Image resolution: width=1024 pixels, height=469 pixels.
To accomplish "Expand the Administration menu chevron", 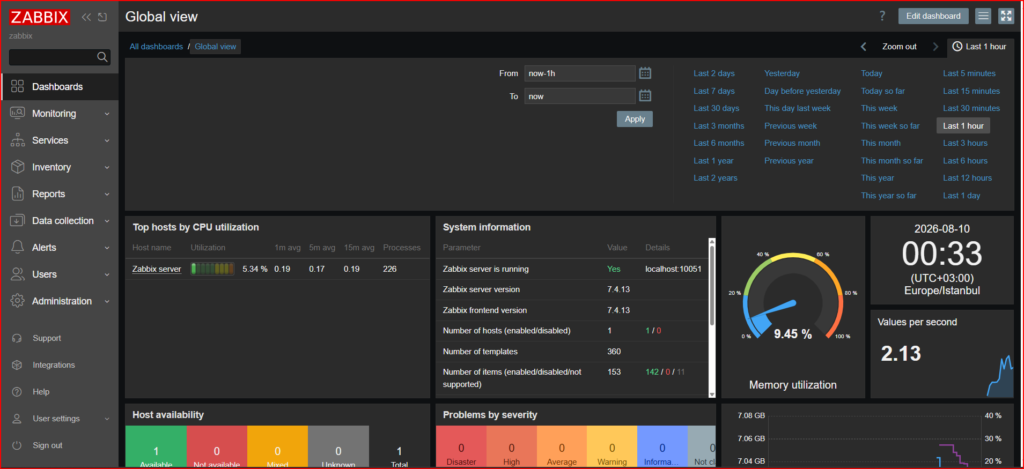I will (x=107, y=301).
